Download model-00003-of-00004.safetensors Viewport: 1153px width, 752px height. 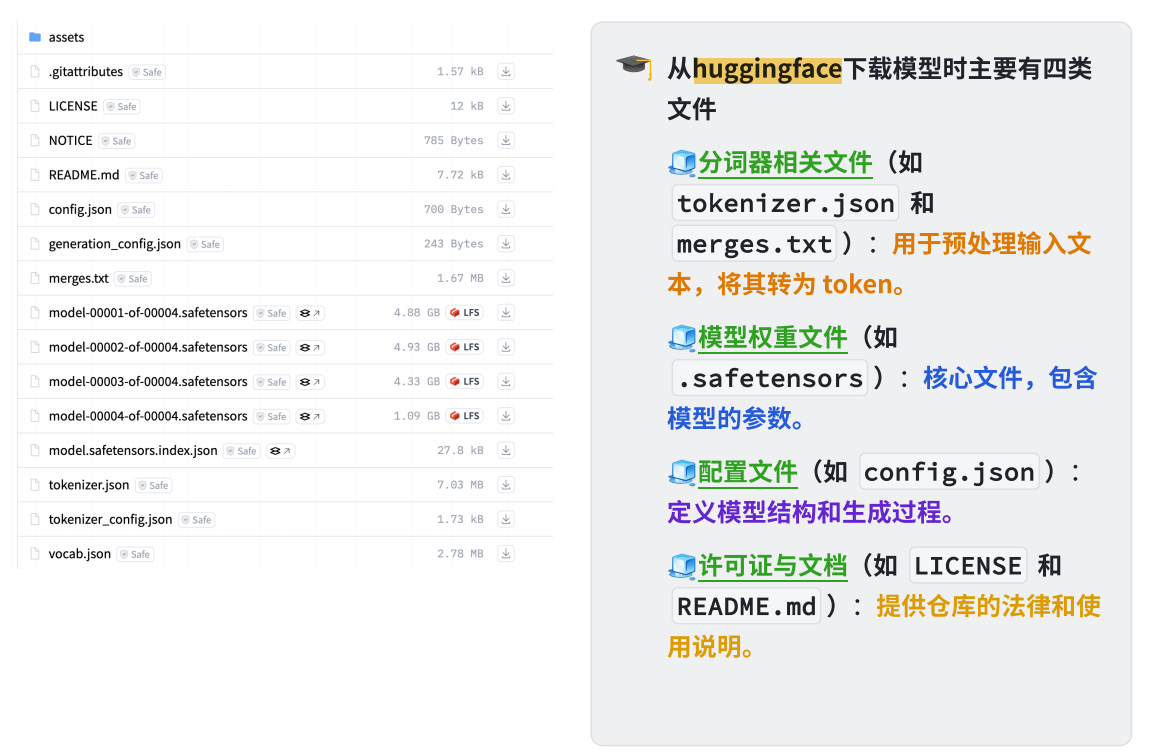click(506, 382)
